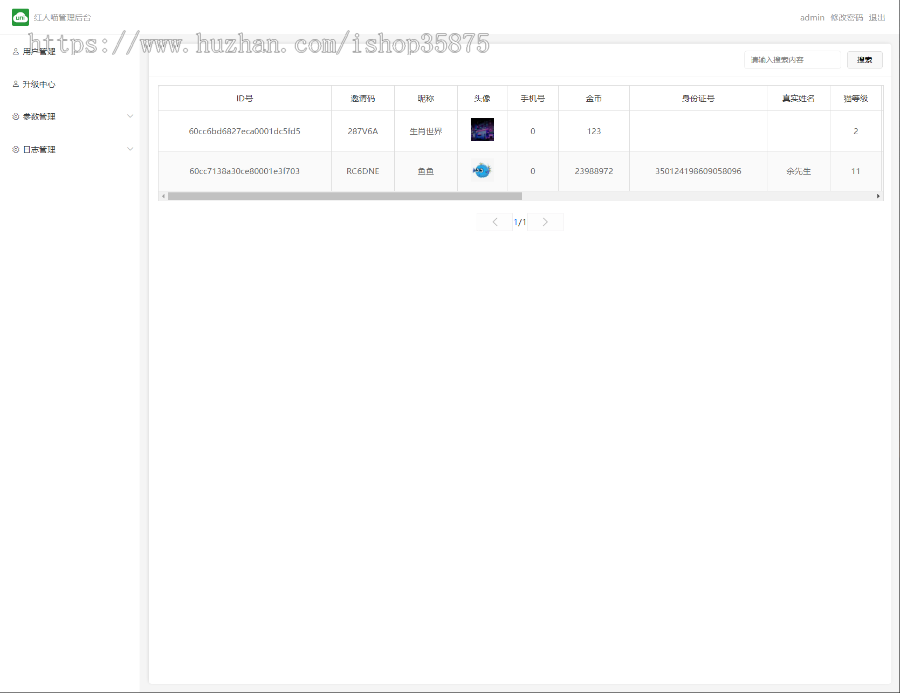Click cat level value 2
This screenshot has width=900, height=693.
click(855, 131)
